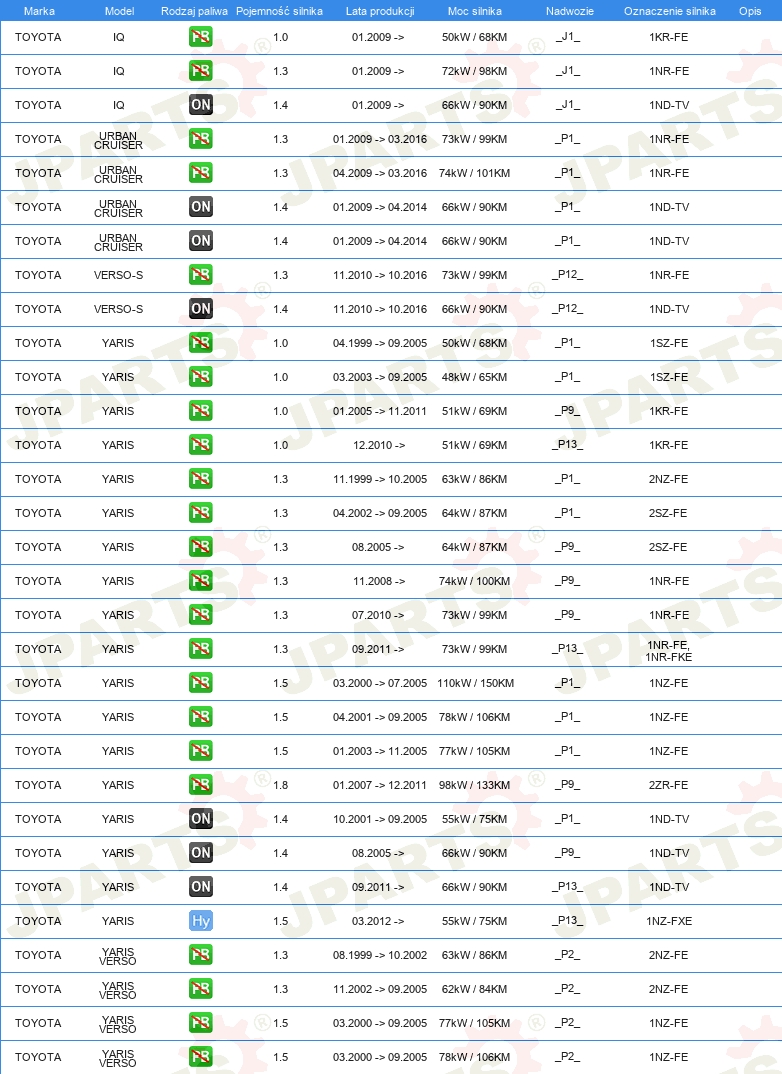Click the Lata produkcji column header
Image resolution: width=782 pixels, height=1074 pixels.
click(380, 11)
